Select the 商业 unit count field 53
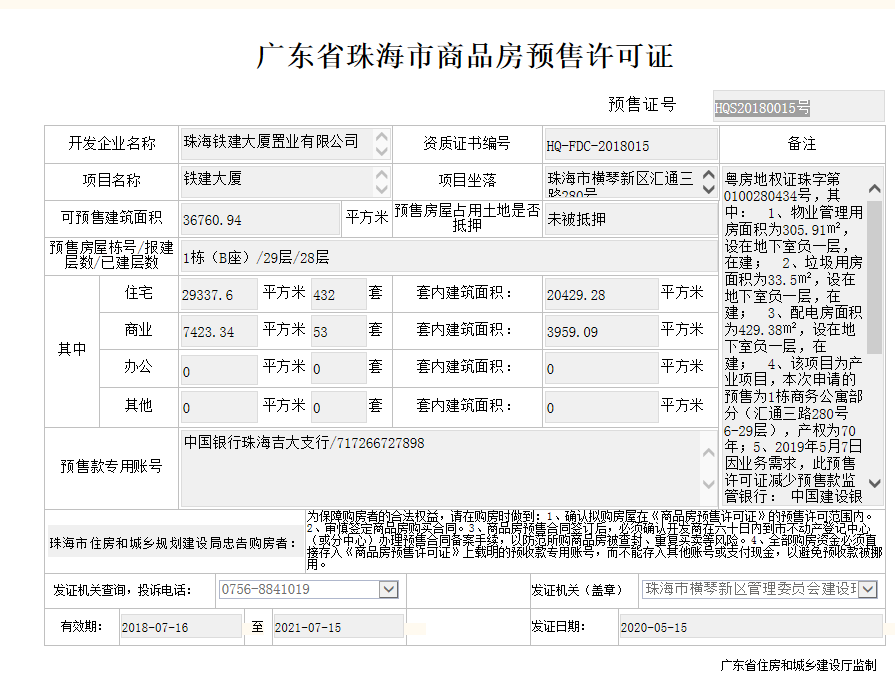Screen dimensions: 895x682 click(337, 332)
